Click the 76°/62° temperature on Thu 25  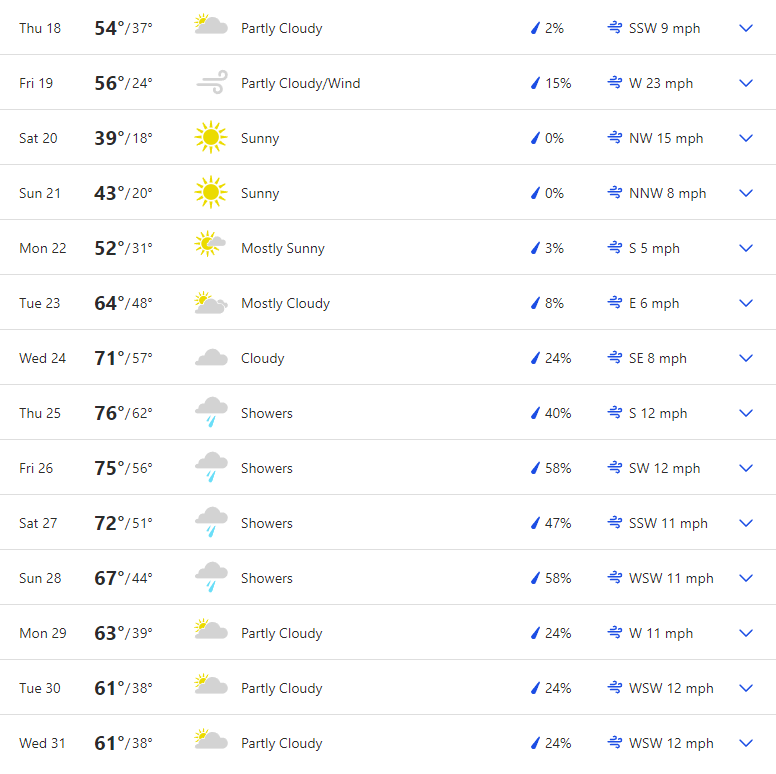[123, 413]
